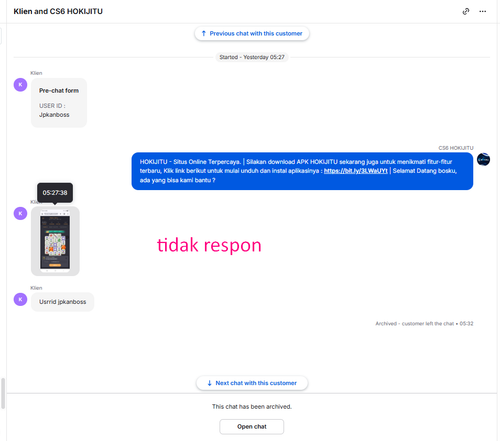Open the bit.ly APK download link

click(x=356, y=171)
